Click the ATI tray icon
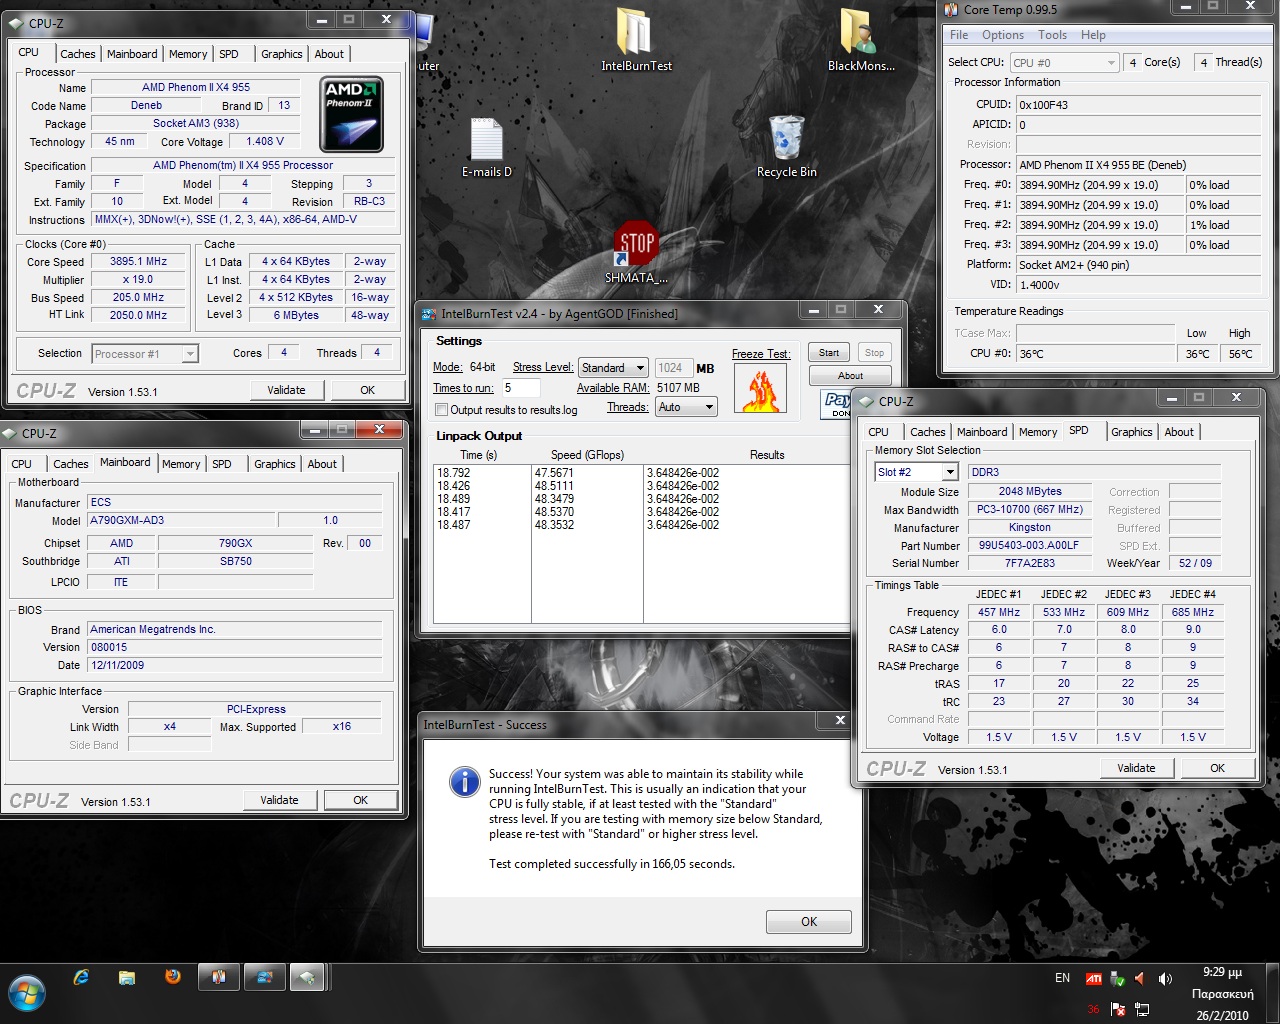Screen dimensions: 1280x1024 [1094, 979]
